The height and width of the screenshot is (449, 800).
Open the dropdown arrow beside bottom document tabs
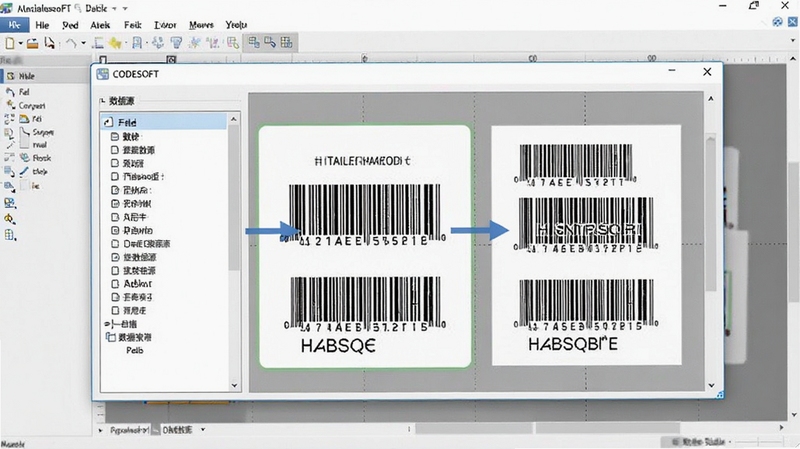pos(203,430)
